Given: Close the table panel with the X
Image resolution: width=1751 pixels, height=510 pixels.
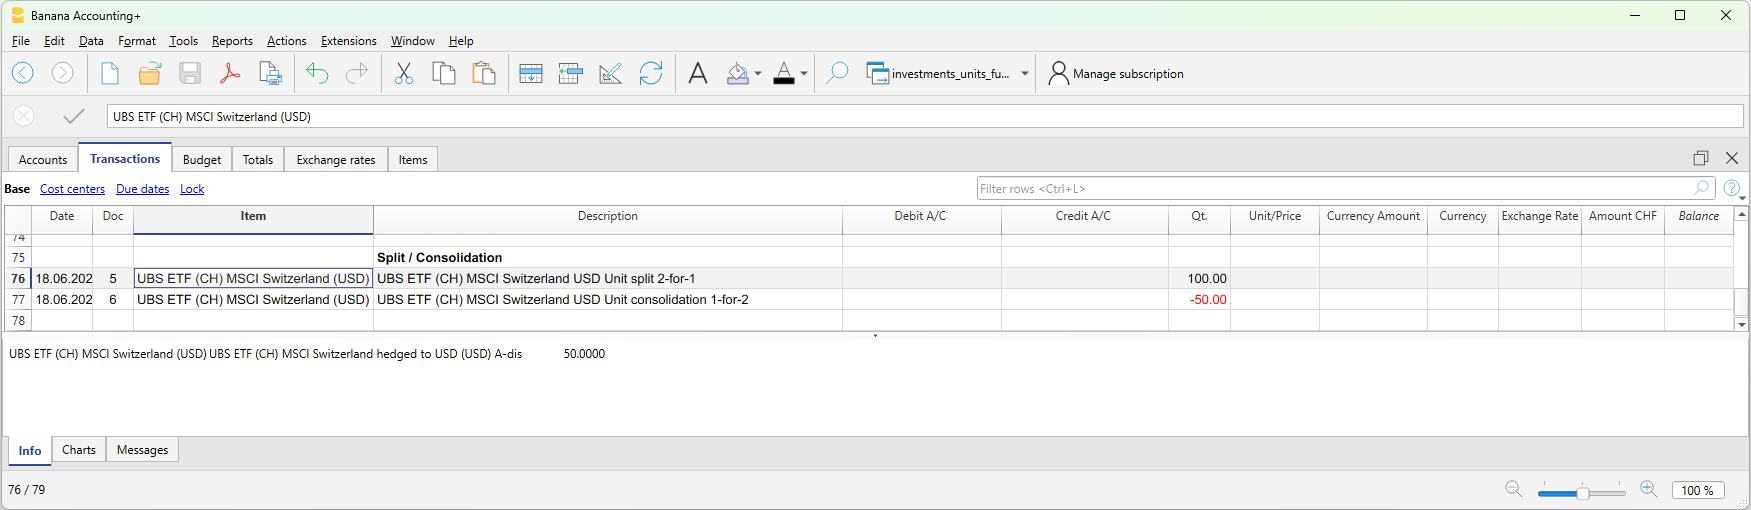Looking at the screenshot, I should coord(1732,158).
